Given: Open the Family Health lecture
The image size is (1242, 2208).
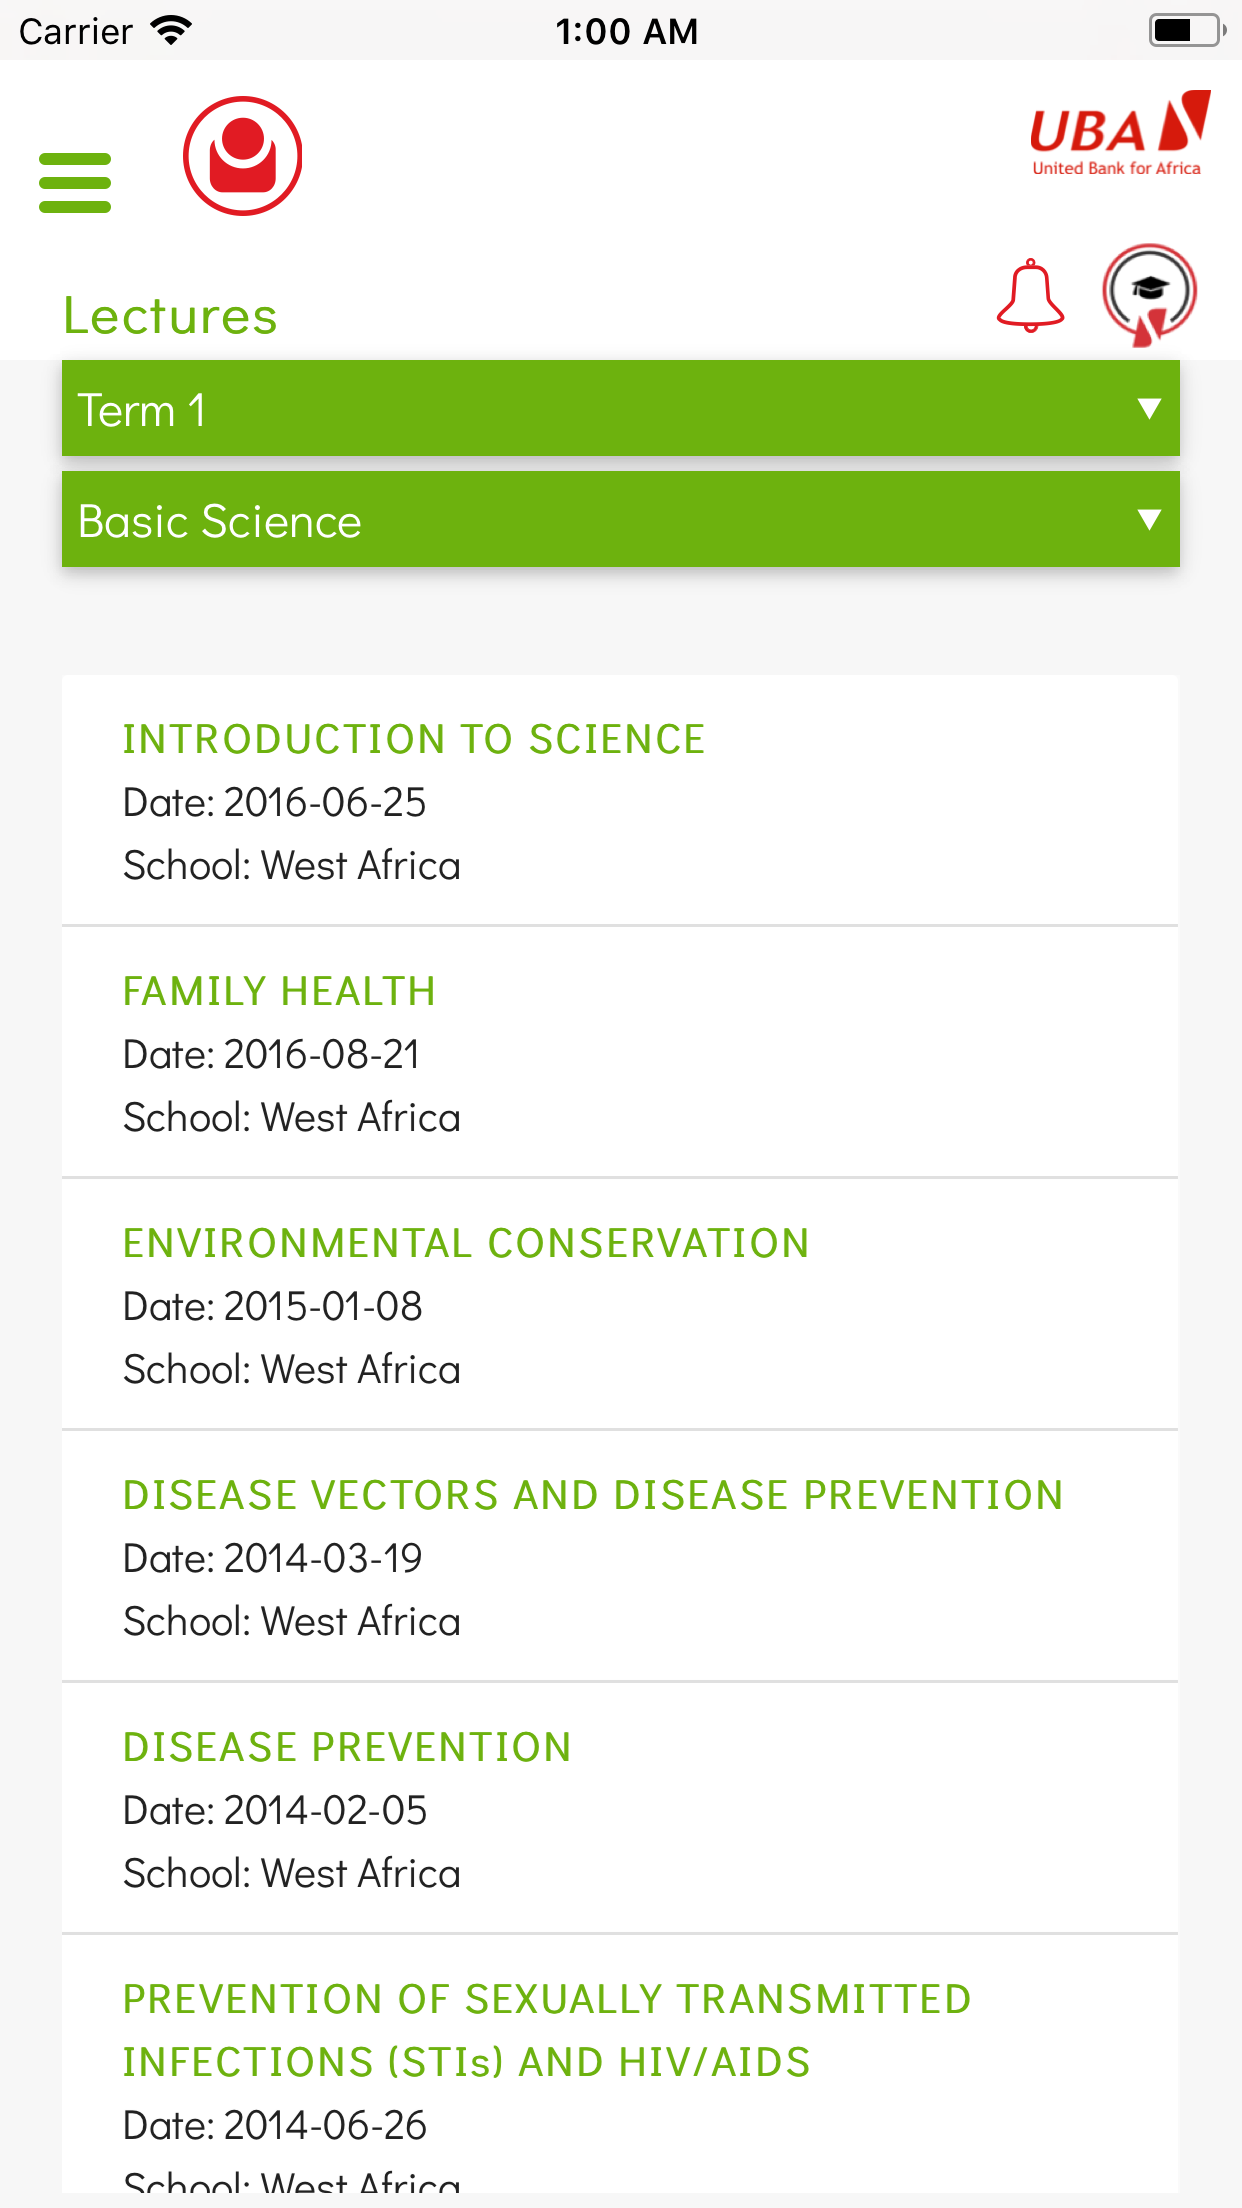Looking at the screenshot, I should click(279, 991).
